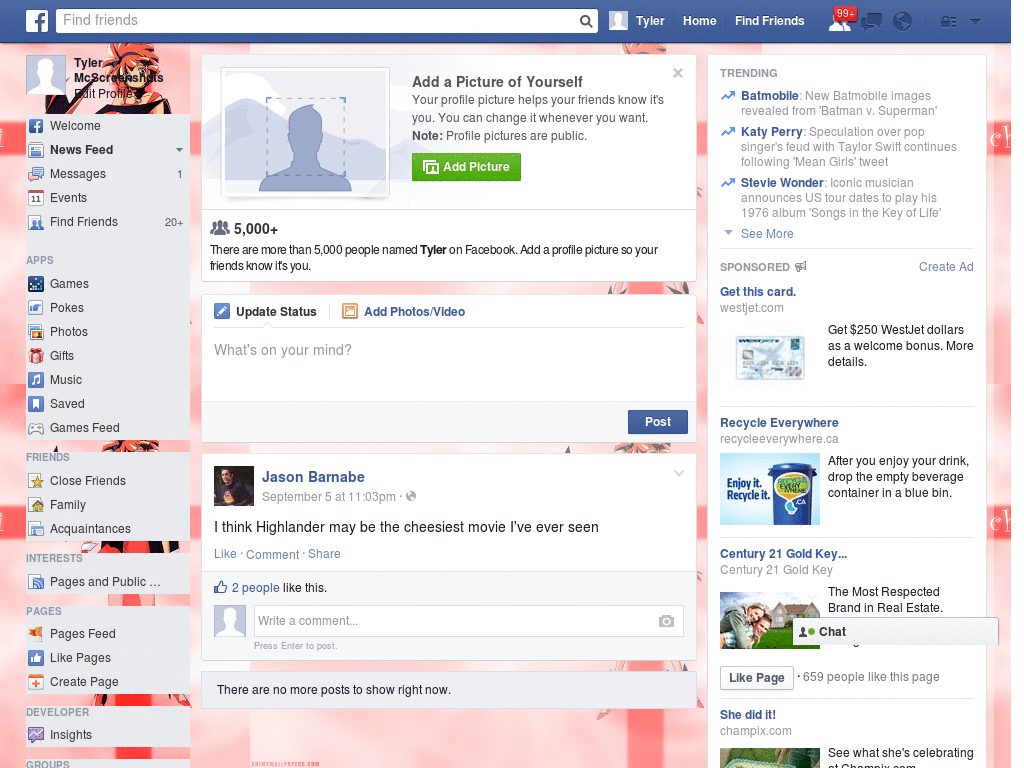Image resolution: width=1024 pixels, height=768 pixels.
Task: Open the Welcome sidebar item
Action: (x=75, y=126)
